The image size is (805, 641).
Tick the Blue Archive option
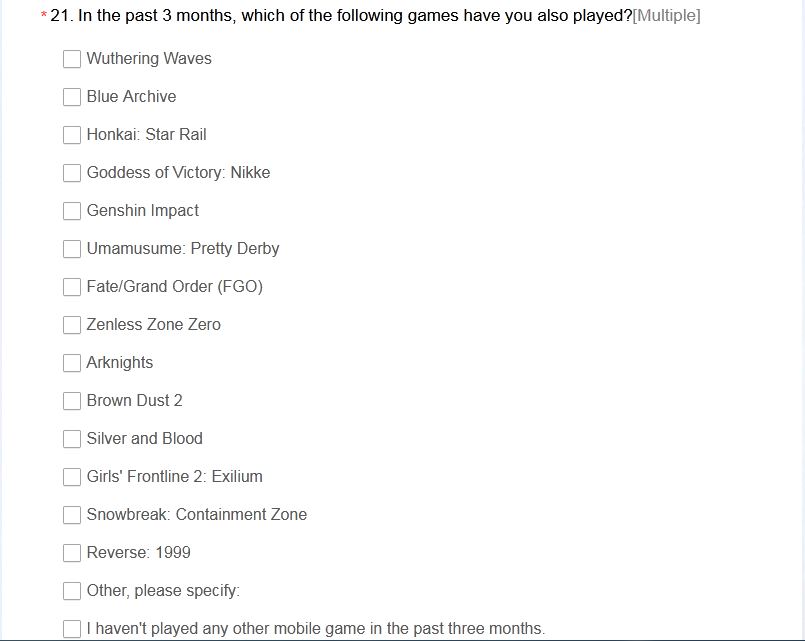click(x=72, y=97)
